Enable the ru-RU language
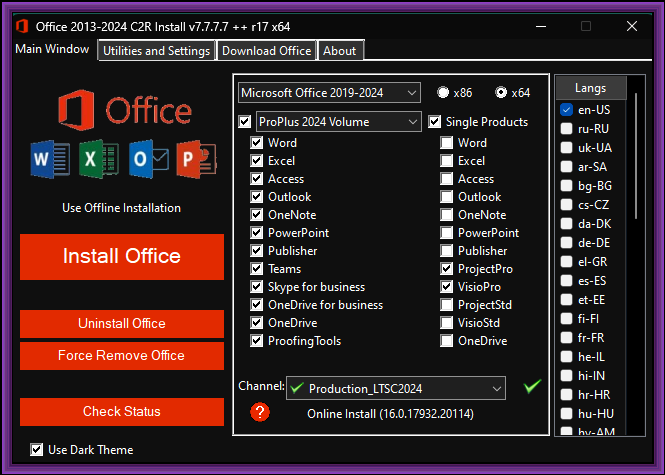665x475 pixels. 567,129
